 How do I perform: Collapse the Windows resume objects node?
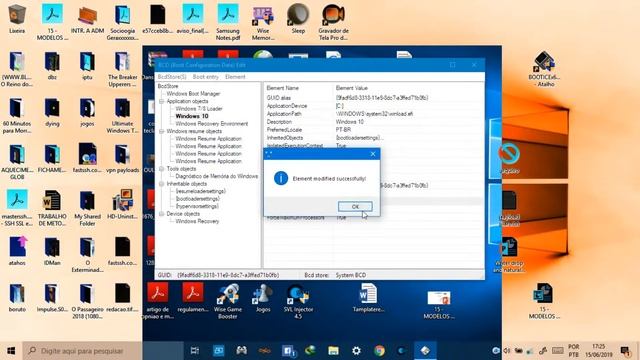pyautogui.click(x=162, y=131)
